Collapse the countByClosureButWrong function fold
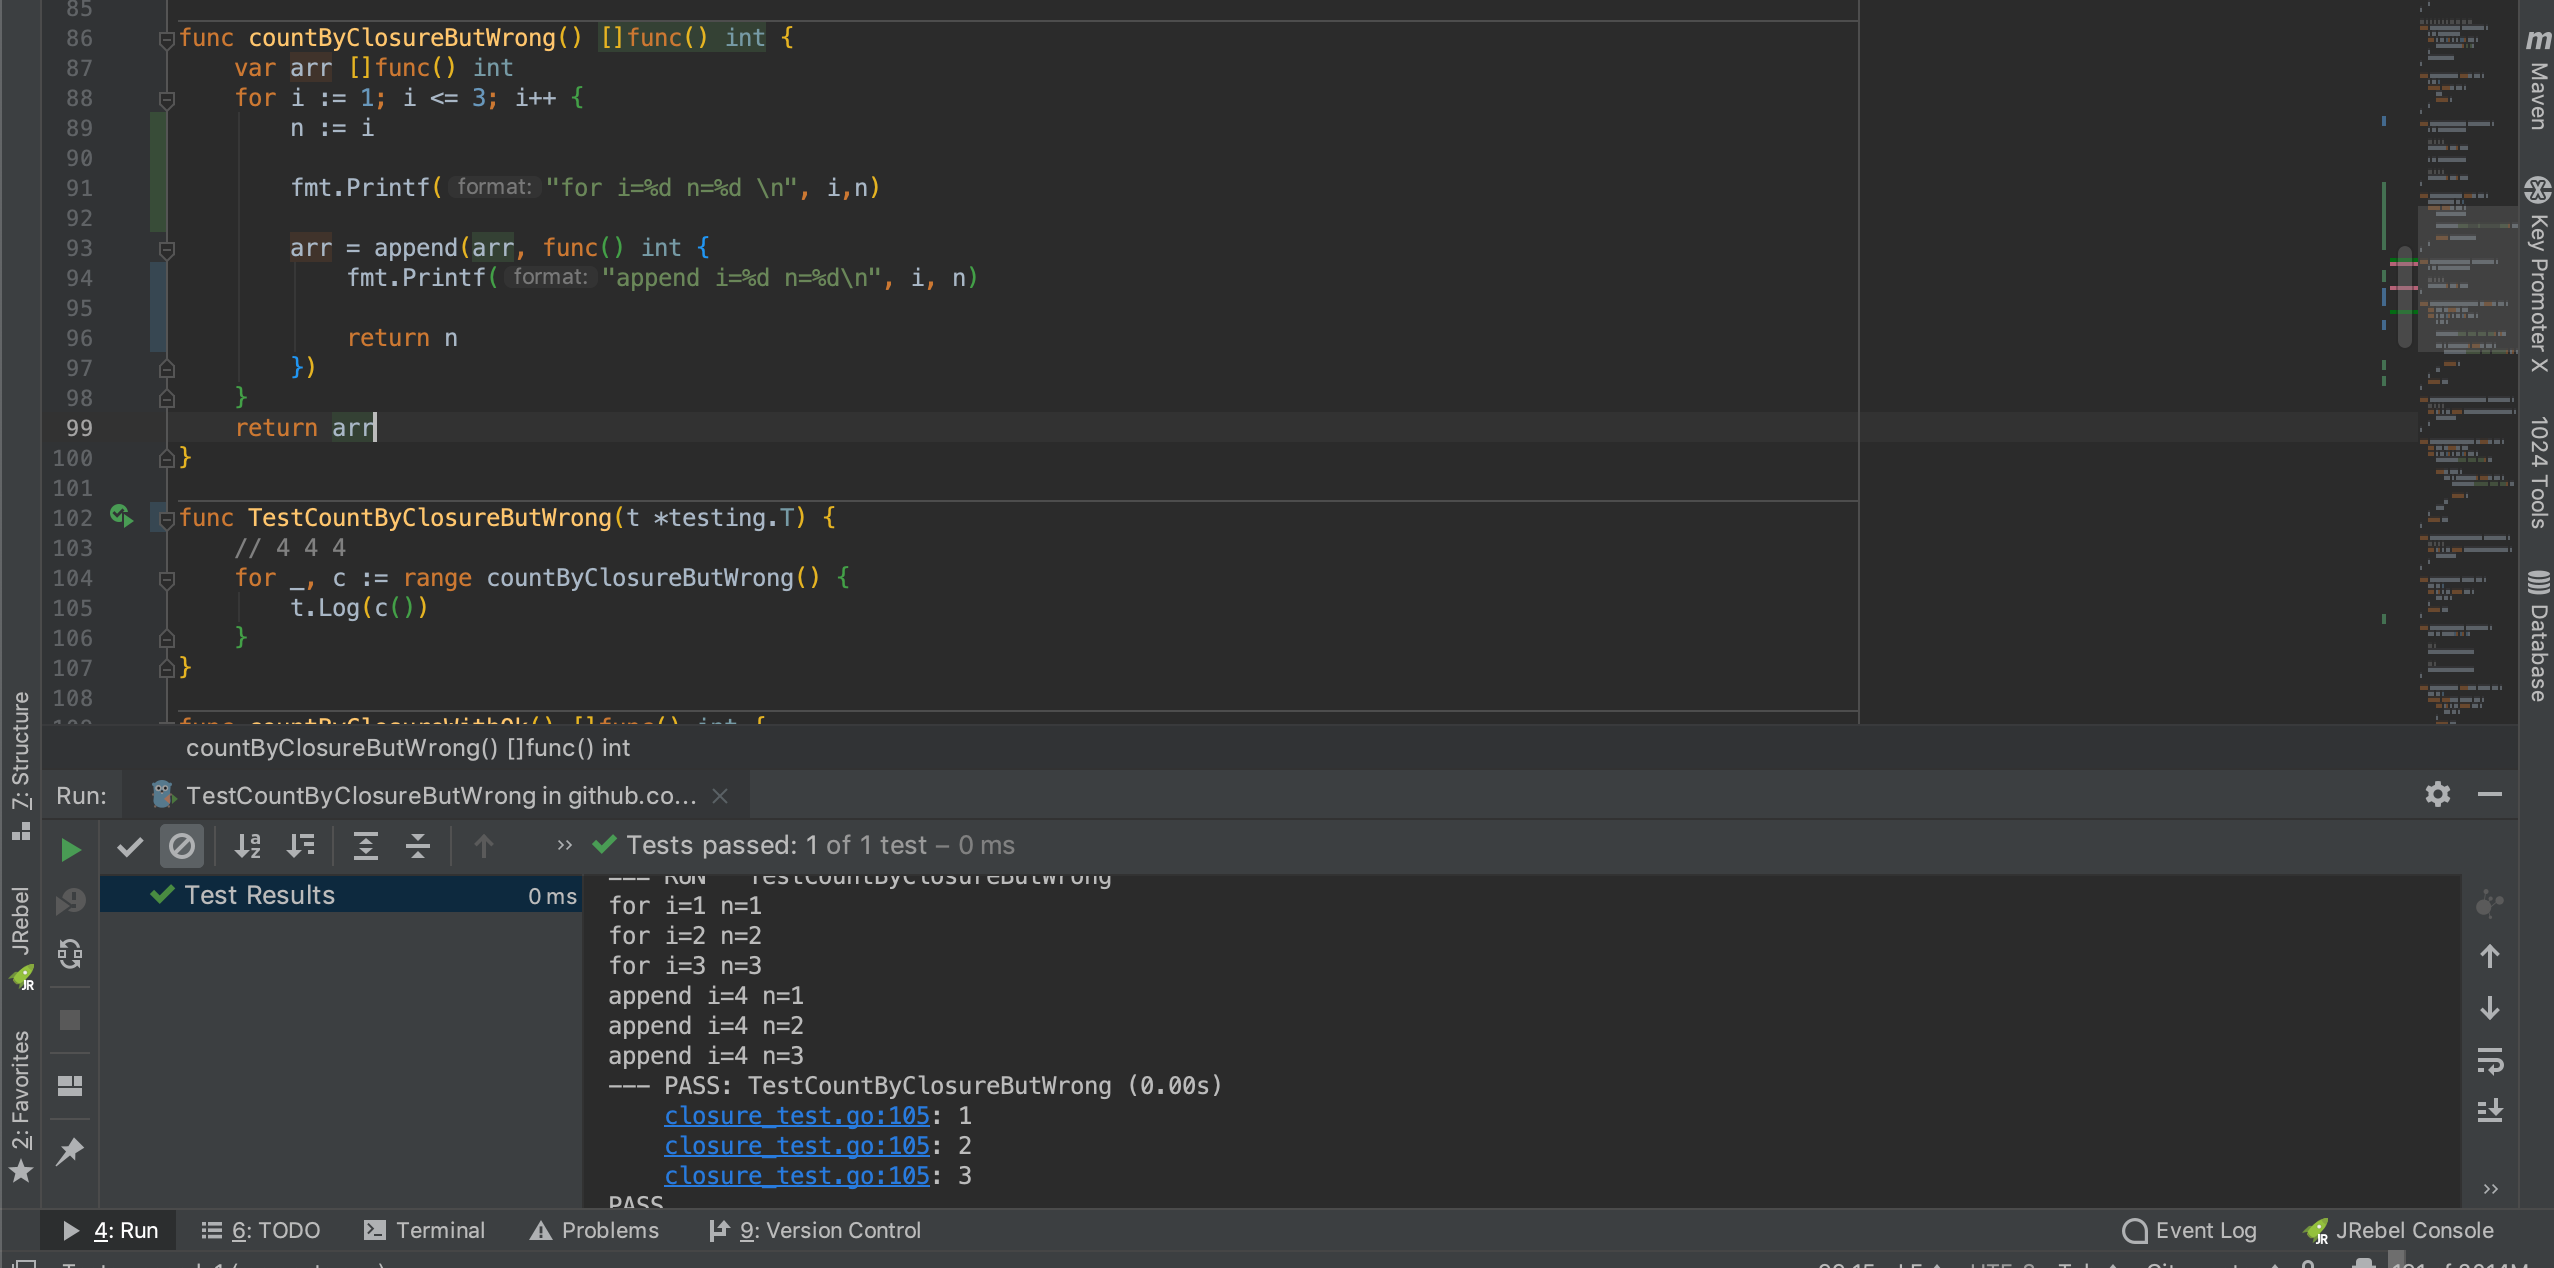Screen dimensions: 2554x1268 point(166,38)
